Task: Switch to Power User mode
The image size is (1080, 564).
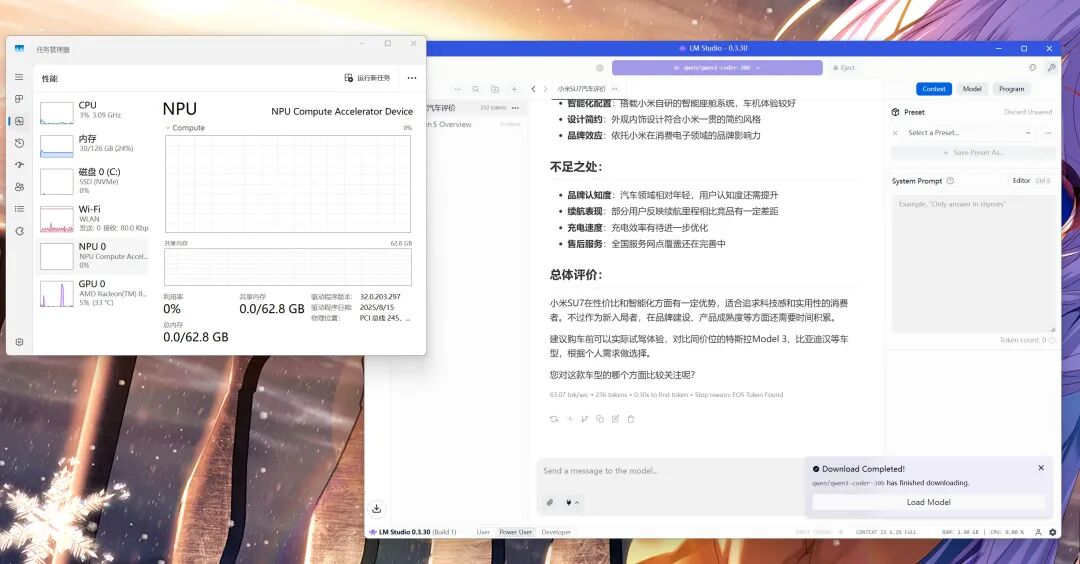Action: pos(515,532)
